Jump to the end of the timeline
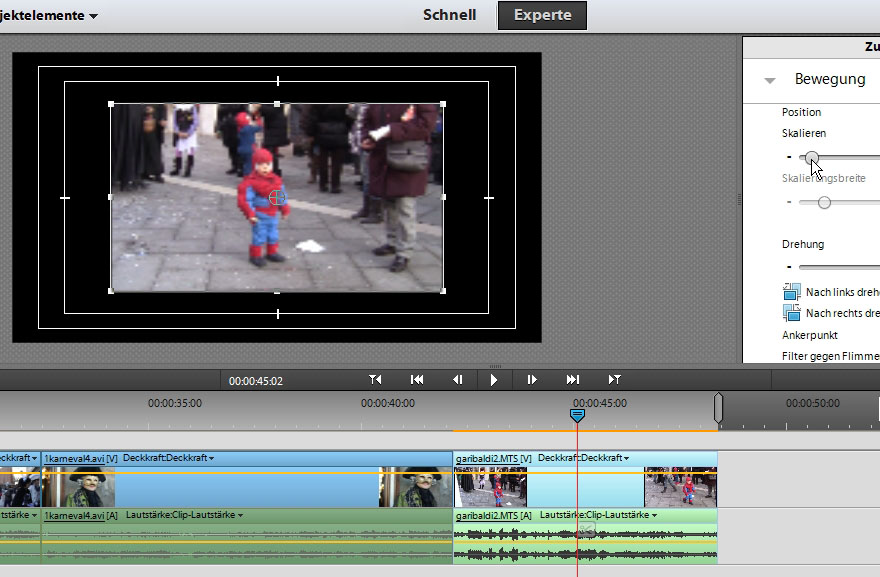 click(572, 380)
